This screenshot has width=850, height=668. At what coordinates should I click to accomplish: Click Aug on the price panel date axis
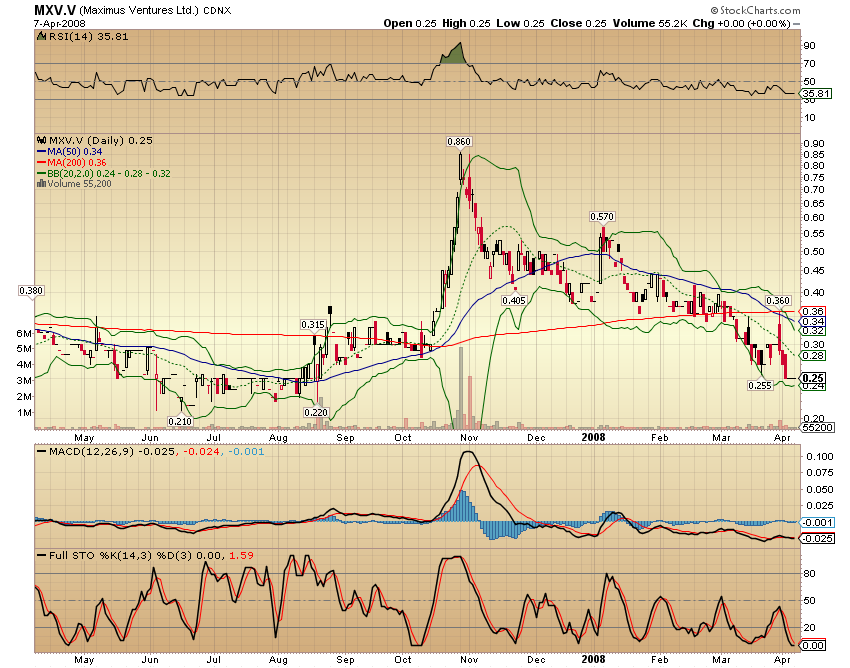point(278,438)
